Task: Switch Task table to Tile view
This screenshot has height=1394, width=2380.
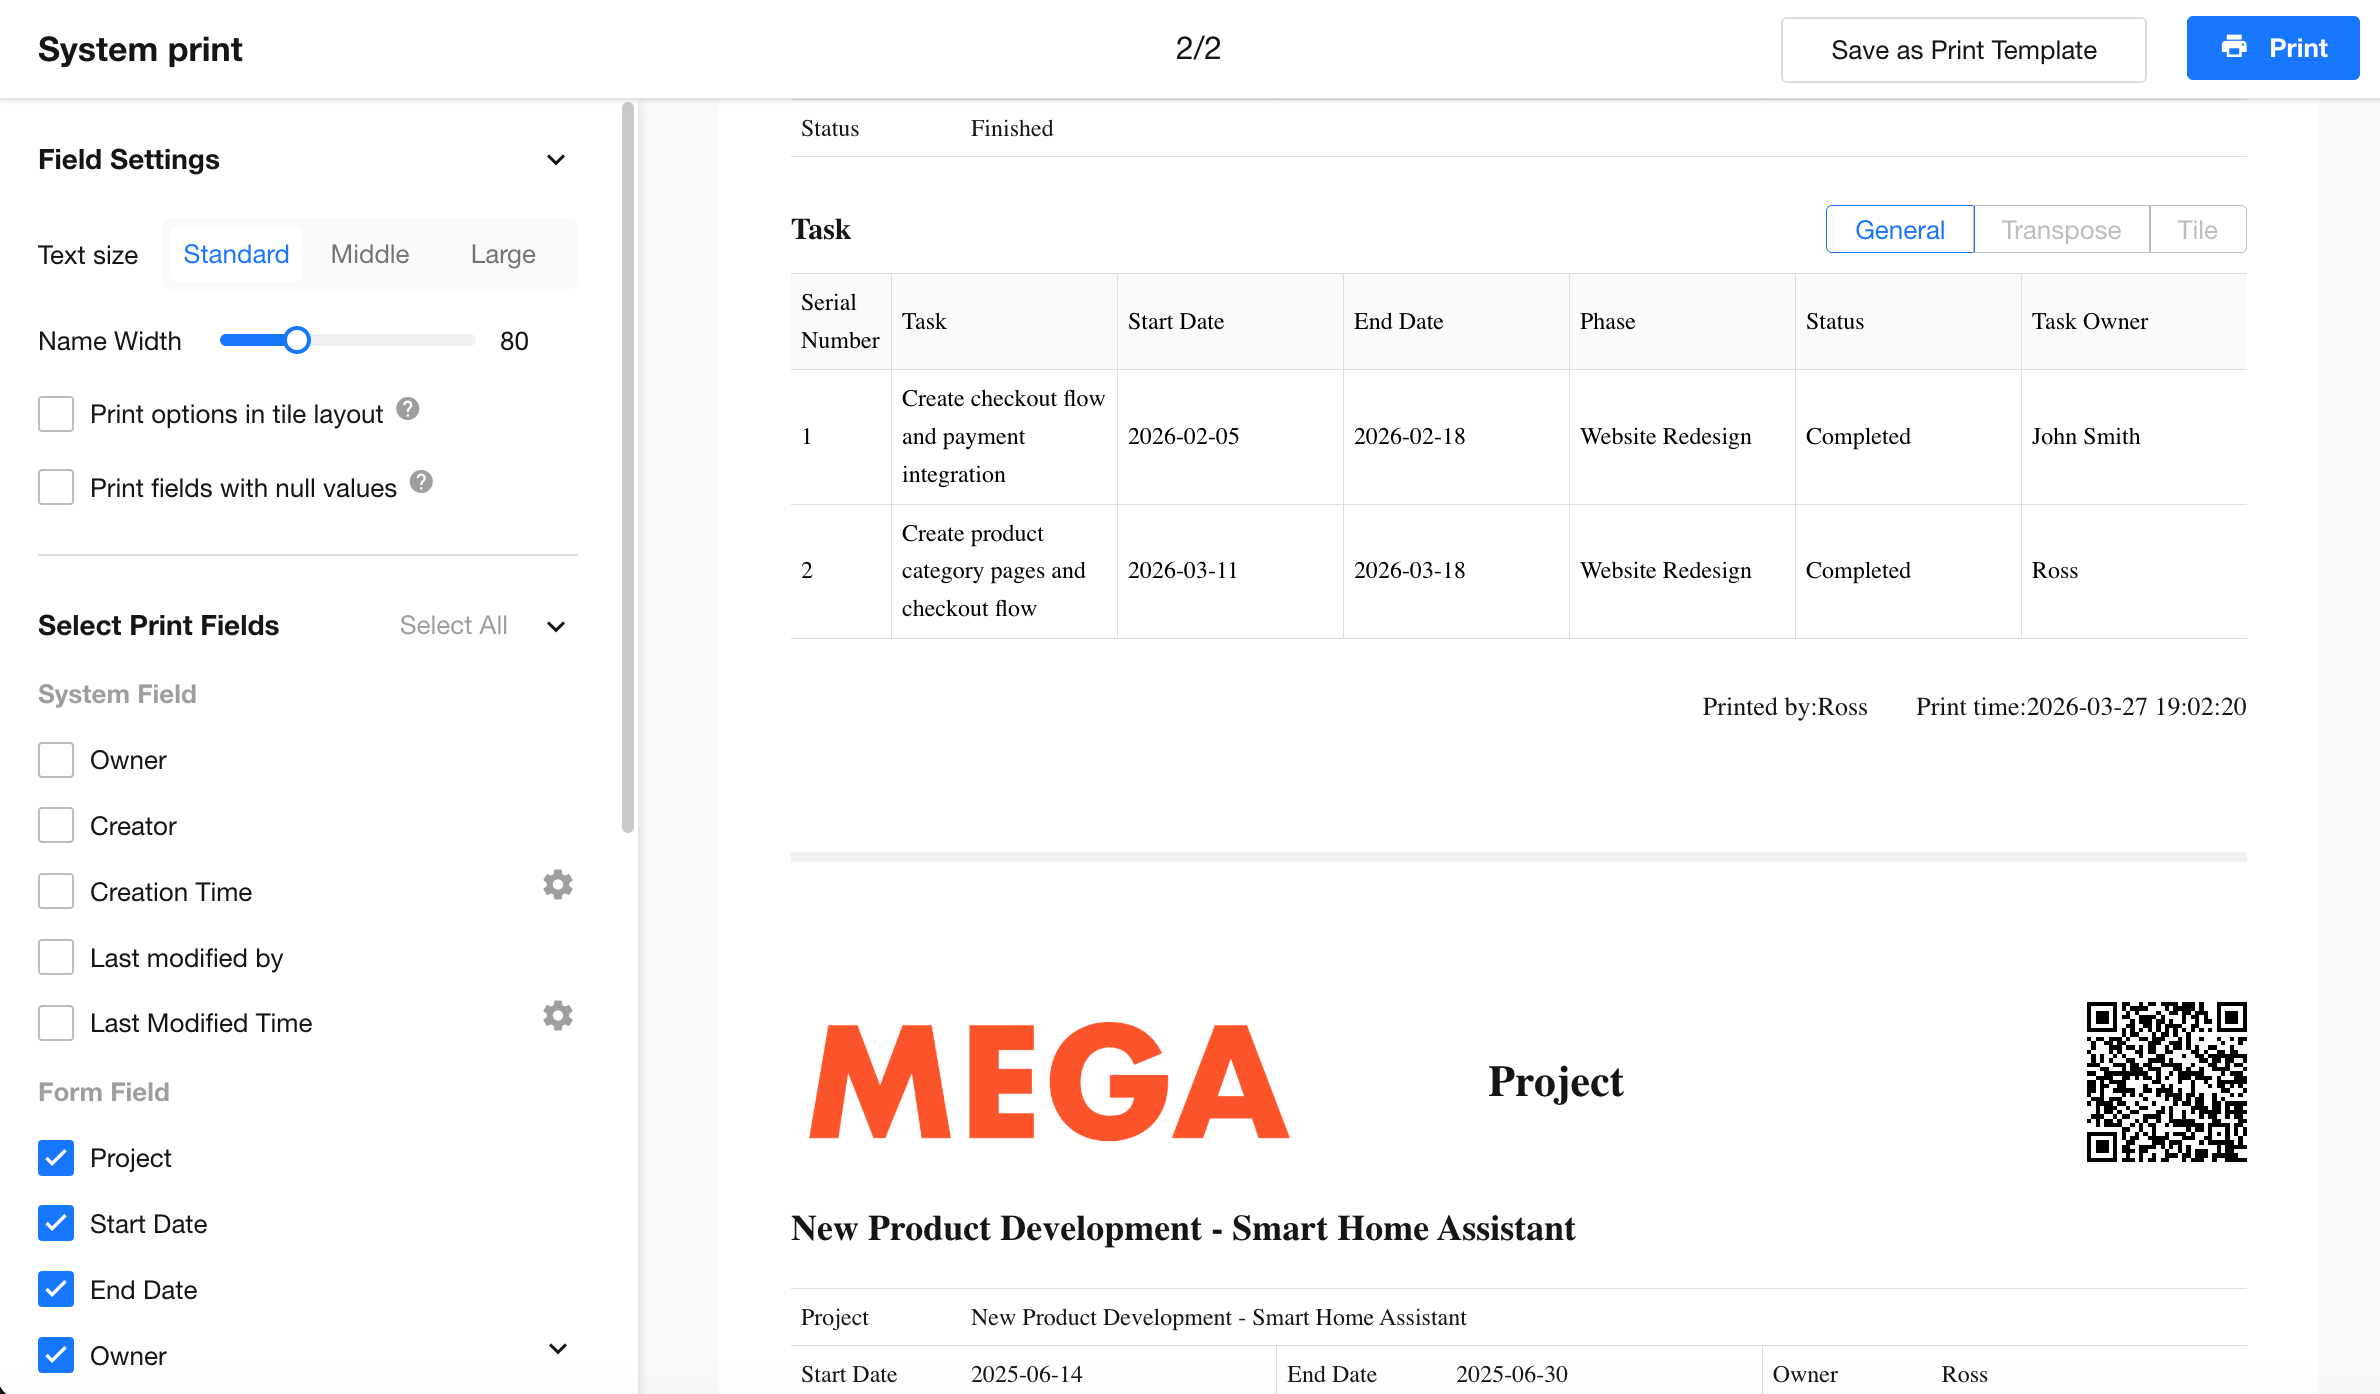Action: tap(2197, 230)
